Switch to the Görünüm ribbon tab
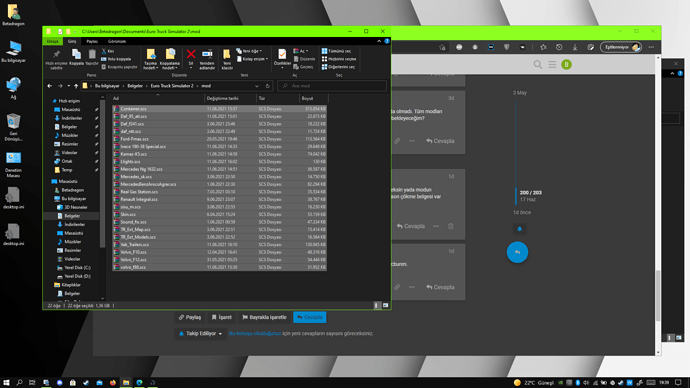 117,41
